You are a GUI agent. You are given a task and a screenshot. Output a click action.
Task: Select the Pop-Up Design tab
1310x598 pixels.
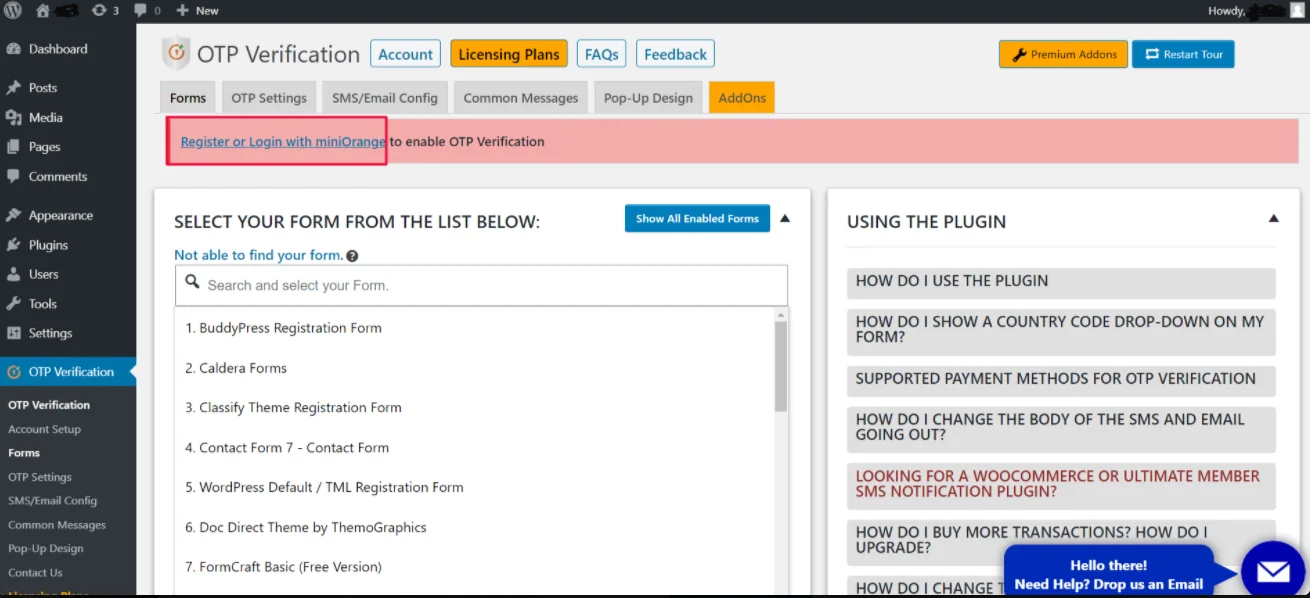649,98
